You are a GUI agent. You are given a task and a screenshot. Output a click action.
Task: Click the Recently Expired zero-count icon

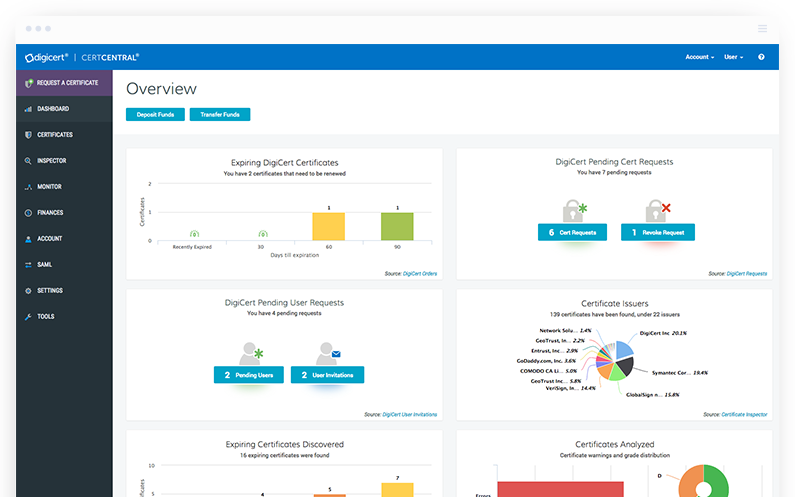click(x=194, y=234)
